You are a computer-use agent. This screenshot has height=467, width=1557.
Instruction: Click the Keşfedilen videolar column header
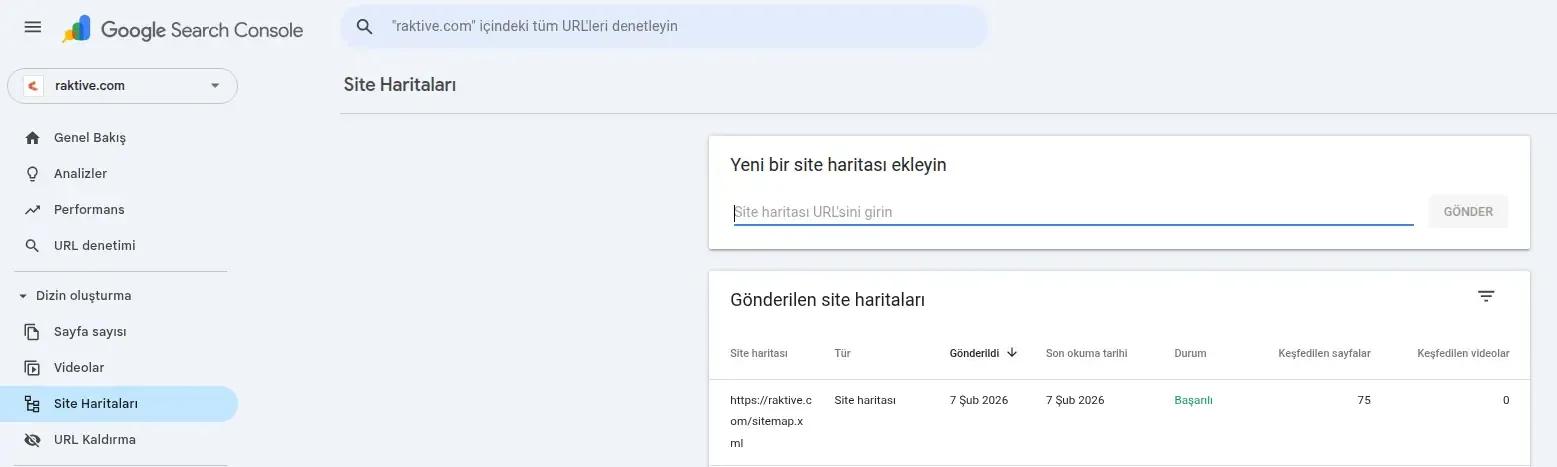pyautogui.click(x=1463, y=353)
